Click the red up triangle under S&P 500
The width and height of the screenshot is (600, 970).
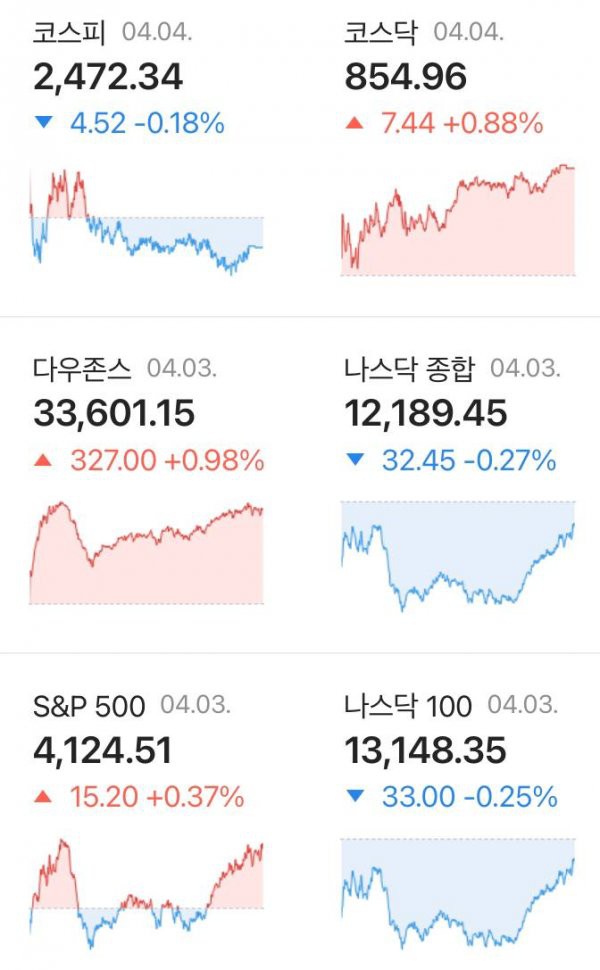[43, 796]
